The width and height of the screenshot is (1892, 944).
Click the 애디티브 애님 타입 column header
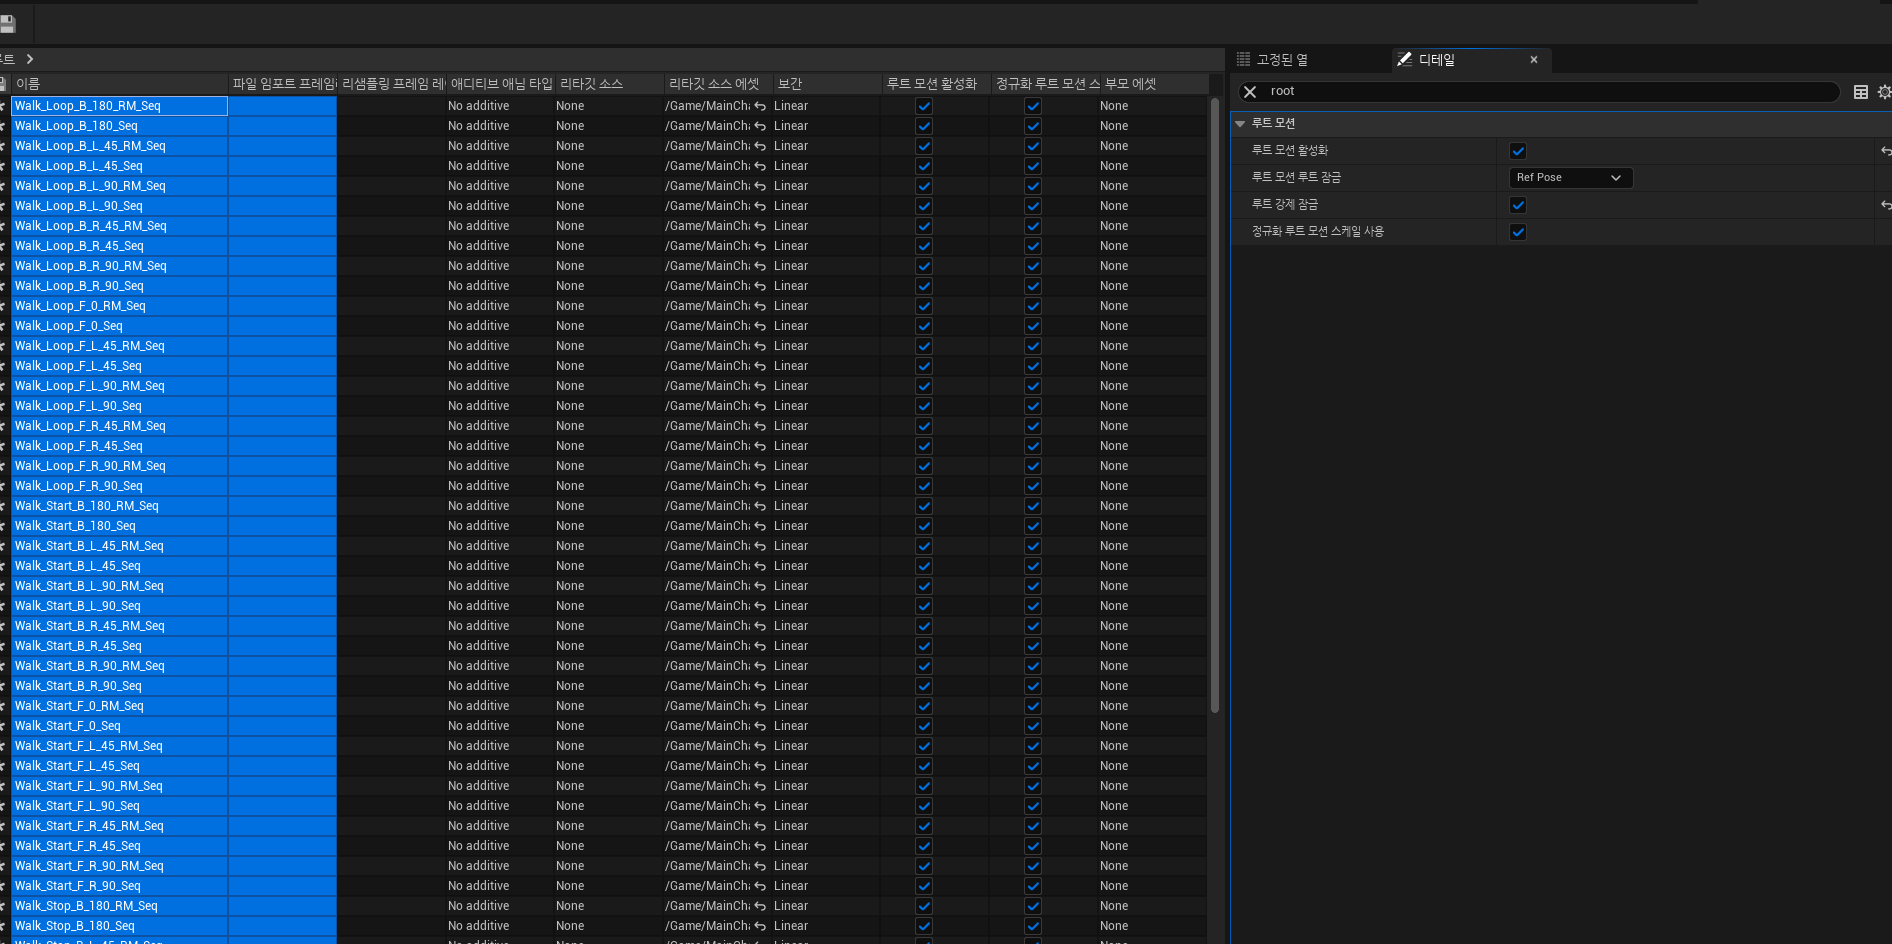pyautogui.click(x=500, y=84)
